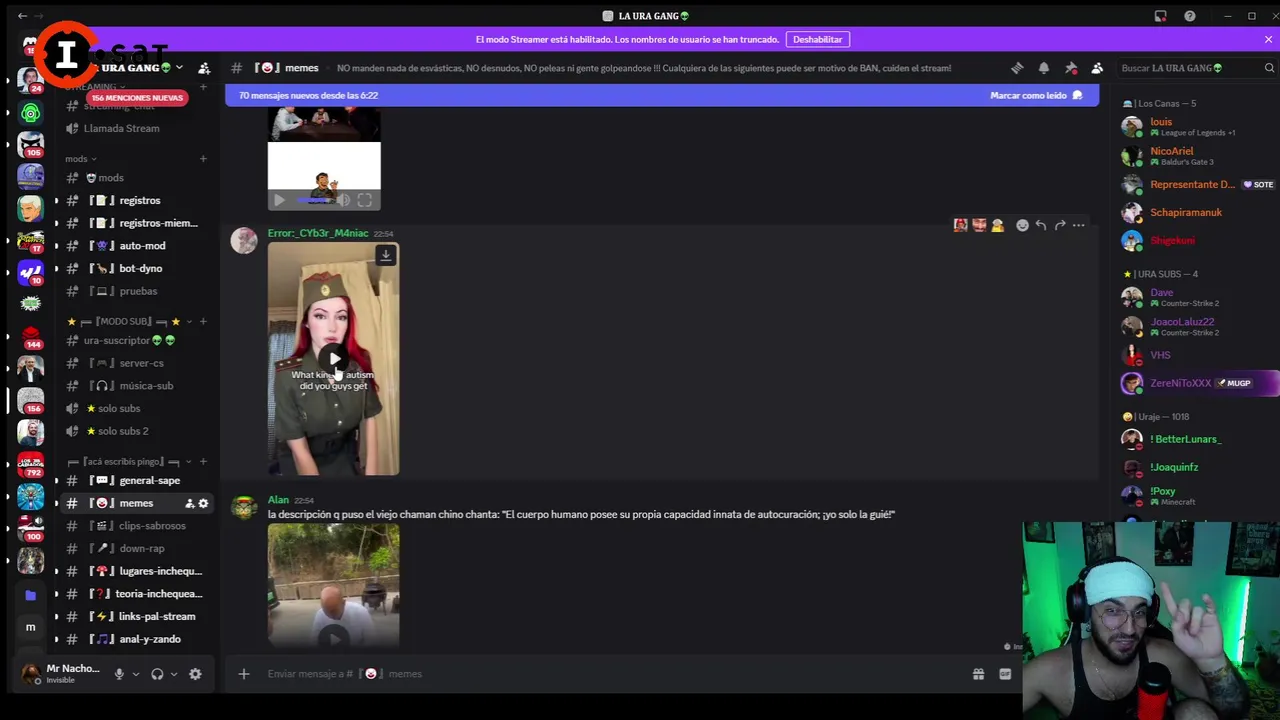Add a channel to mods category
The height and width of the screenshot is (720, 1280).
click(203, 159)
